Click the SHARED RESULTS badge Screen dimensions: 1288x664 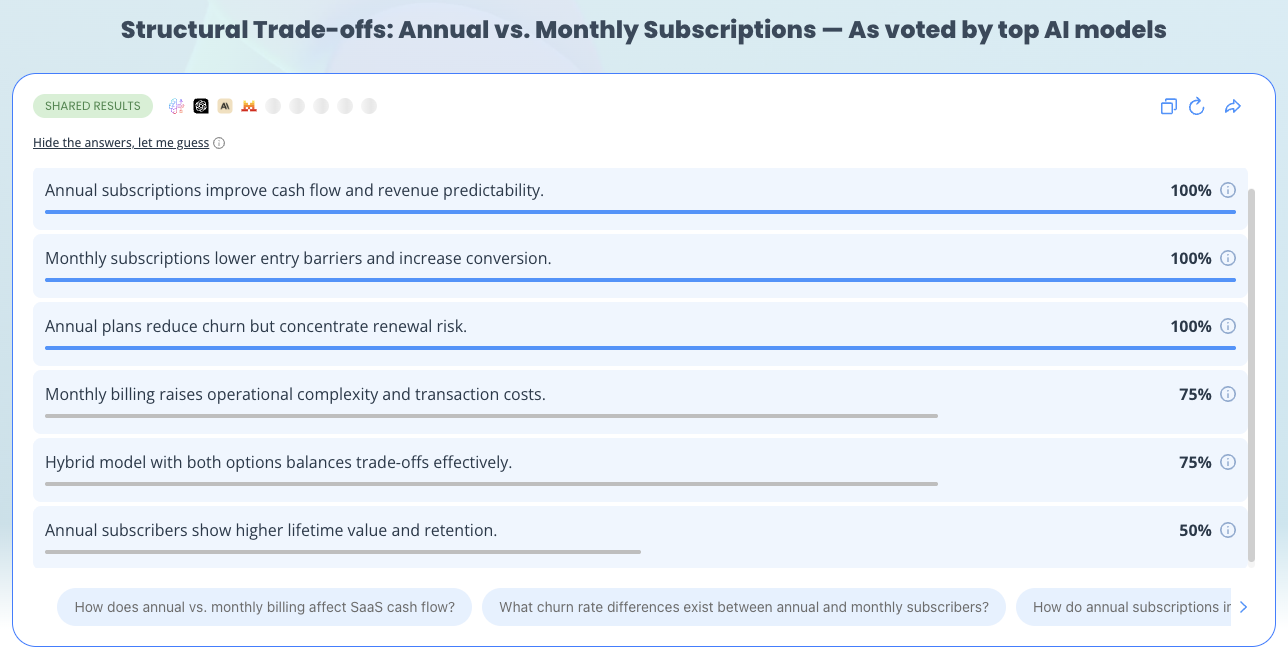point(93,106)
